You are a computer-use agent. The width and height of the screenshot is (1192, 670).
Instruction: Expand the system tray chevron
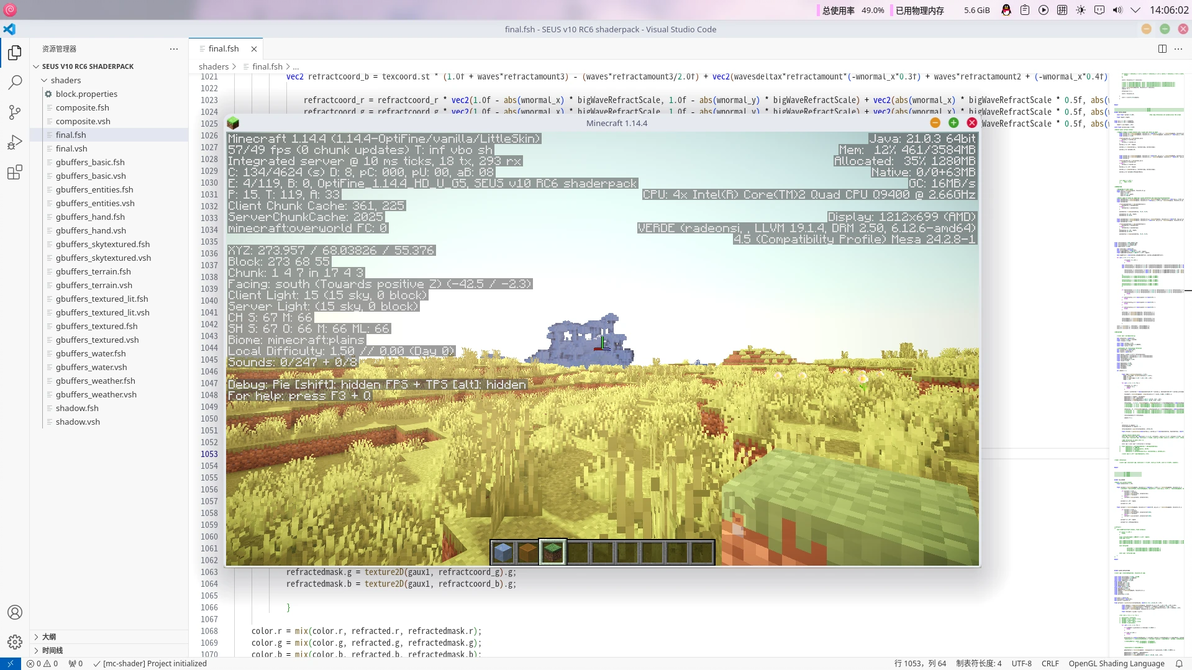1136,10
